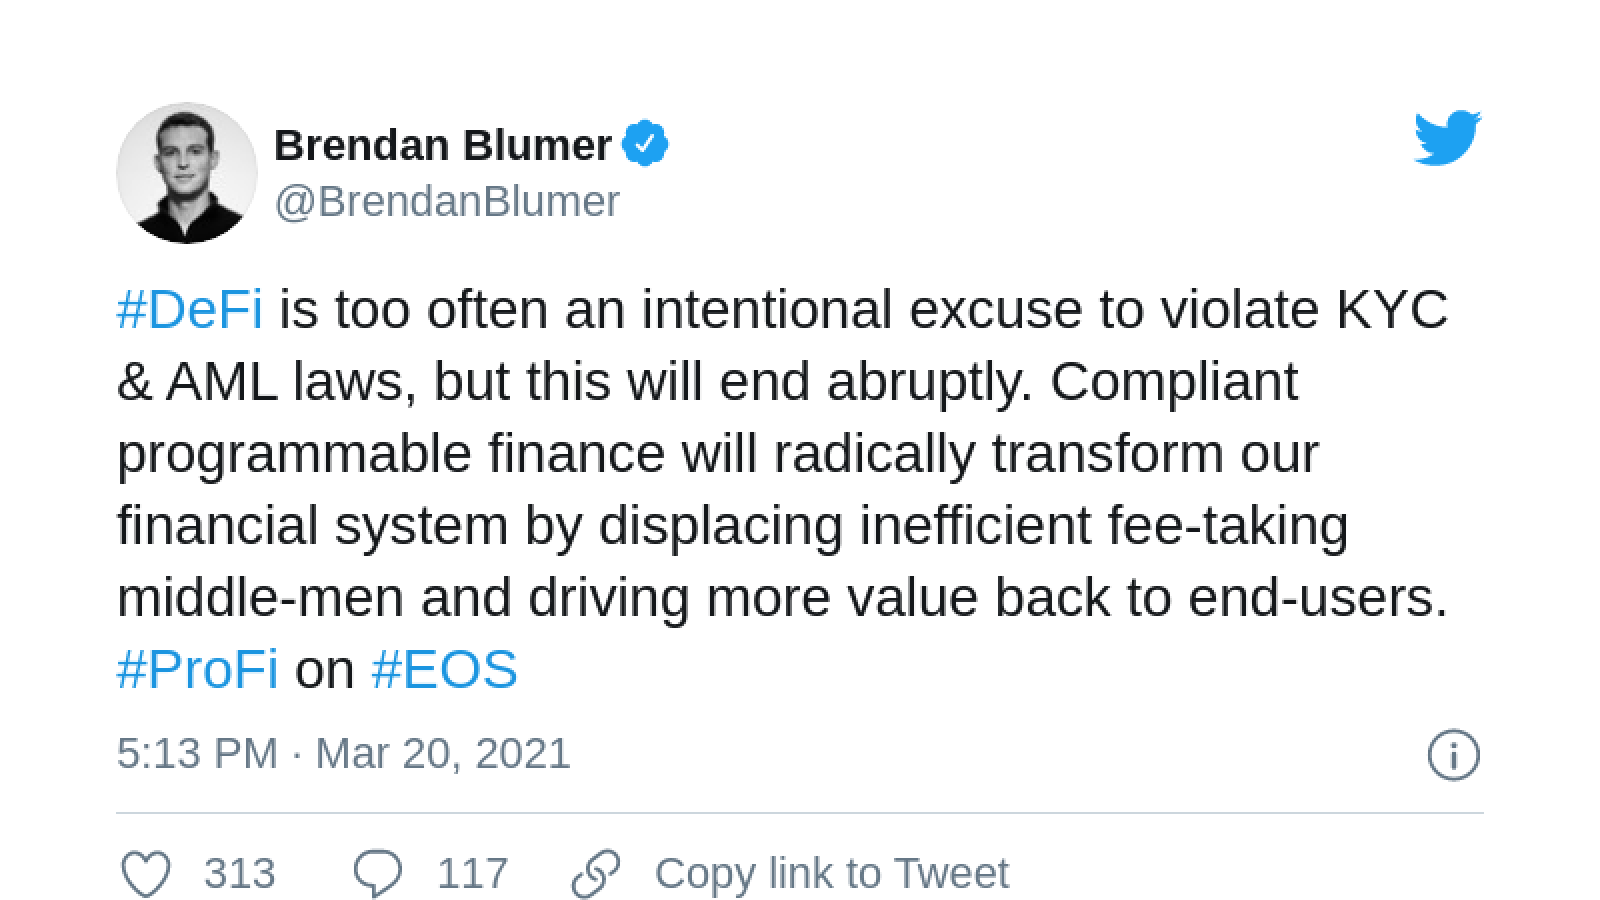The image size is (1600, 900).
Task: Open replies via the speech bubble icon
Action: (x=379, y=873)
